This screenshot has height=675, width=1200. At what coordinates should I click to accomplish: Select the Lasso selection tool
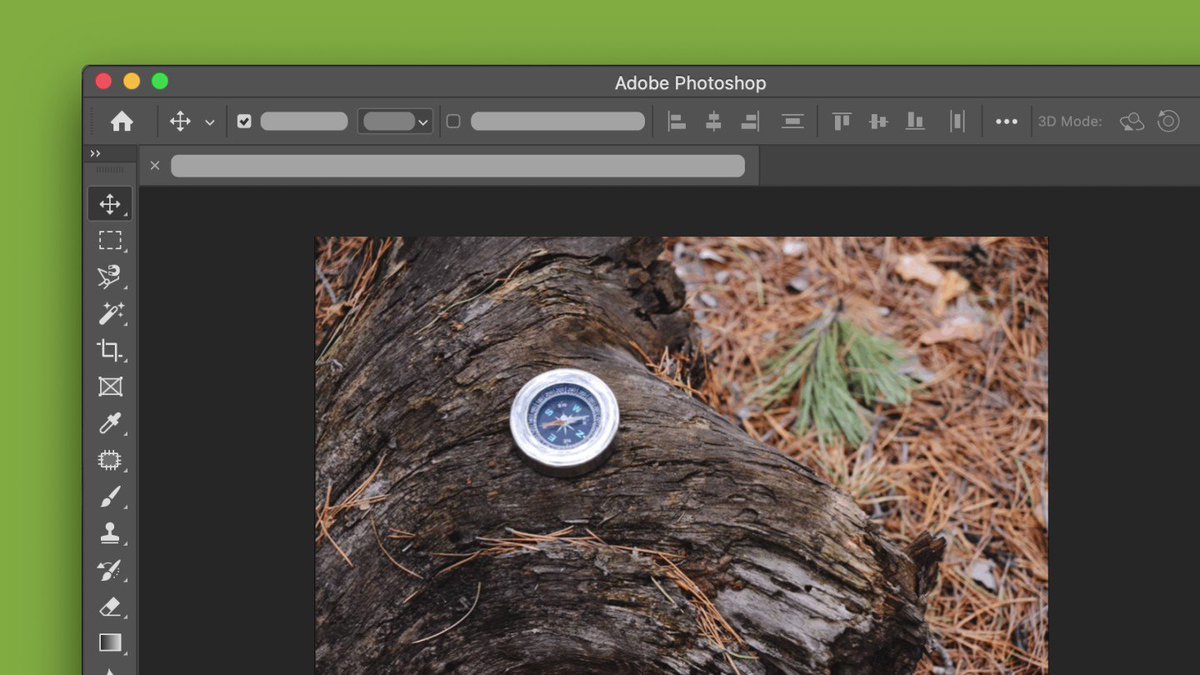[110, 277]
